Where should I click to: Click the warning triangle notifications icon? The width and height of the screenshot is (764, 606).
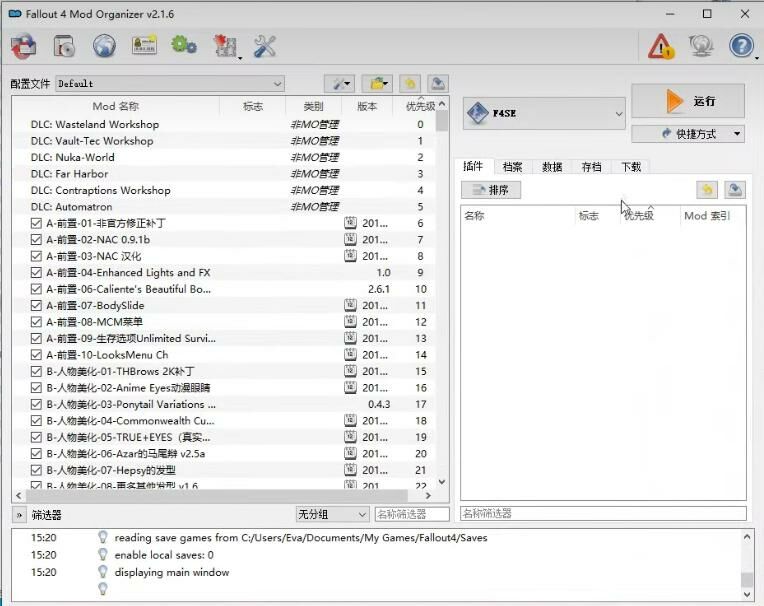point(661,46)
